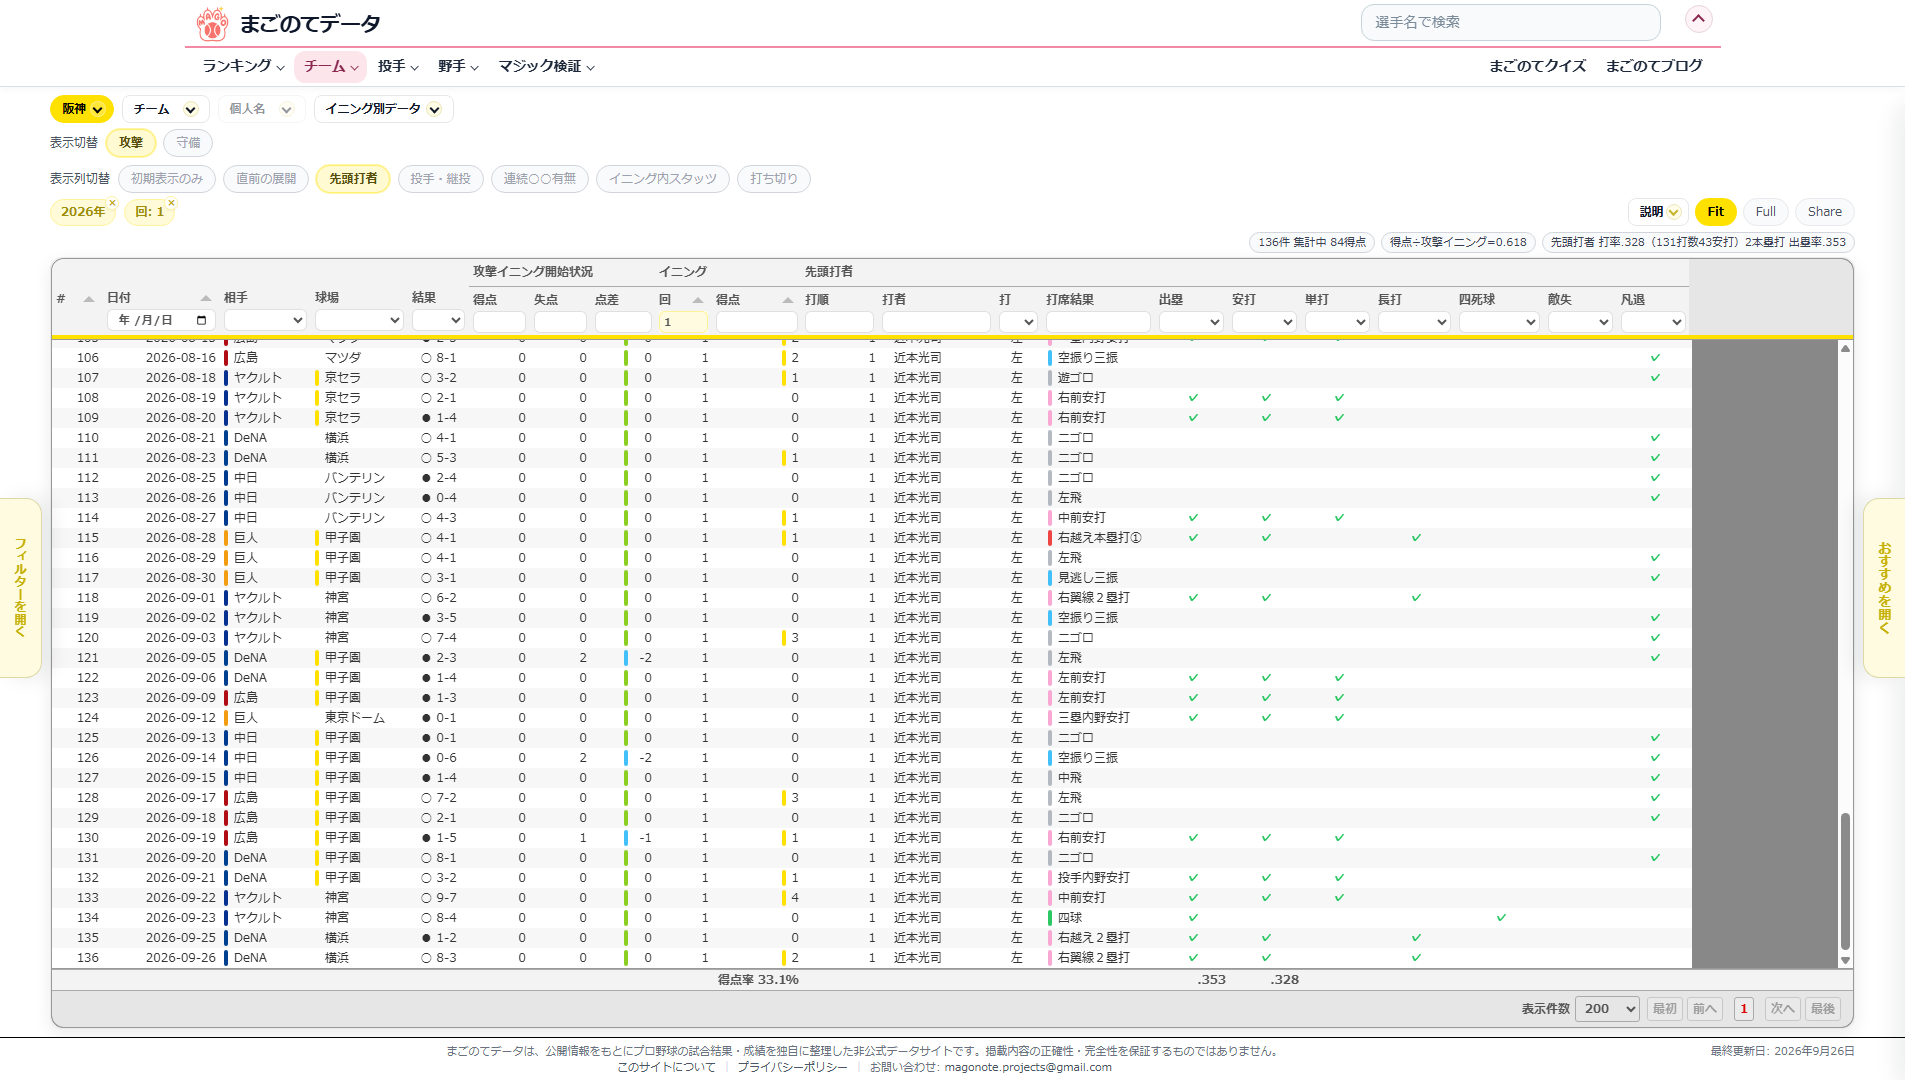
Task: Open the まごのてクイズ link
Action: 1538,66
